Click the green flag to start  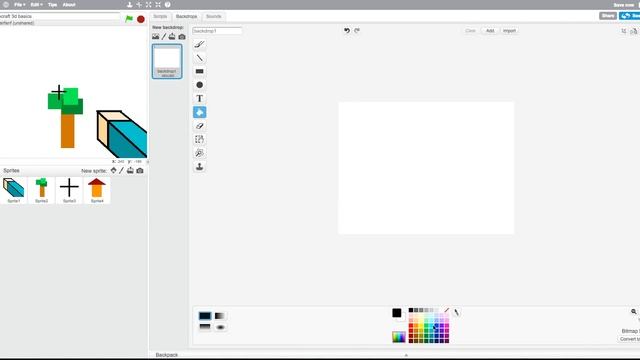tap(129, 19)
